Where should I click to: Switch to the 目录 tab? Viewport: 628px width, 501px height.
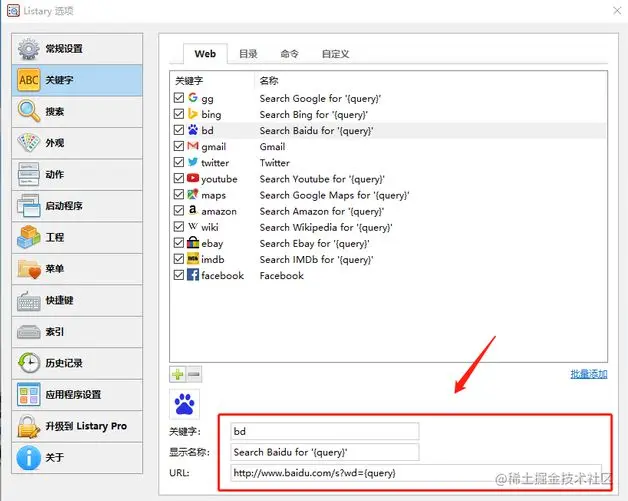point(248,54)
